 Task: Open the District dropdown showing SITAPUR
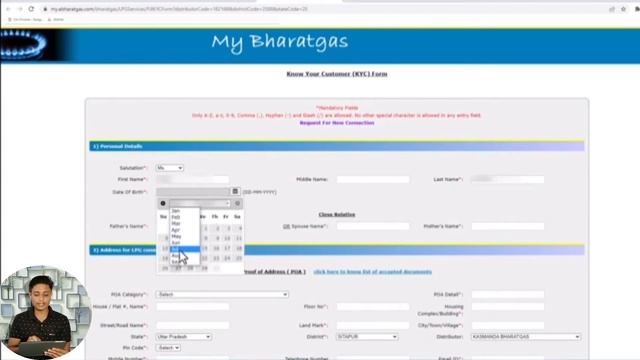[x=367, y=337]
